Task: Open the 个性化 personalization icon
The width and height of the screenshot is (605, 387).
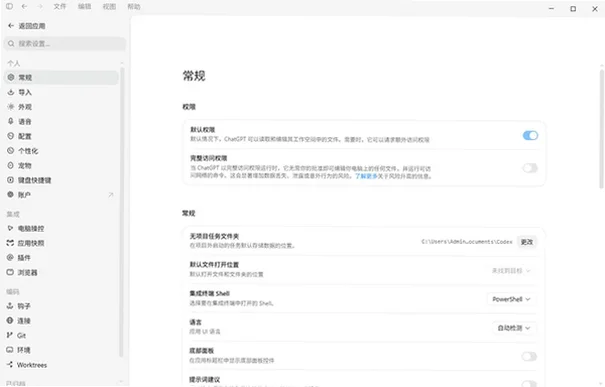Action: tap(11, 150)
